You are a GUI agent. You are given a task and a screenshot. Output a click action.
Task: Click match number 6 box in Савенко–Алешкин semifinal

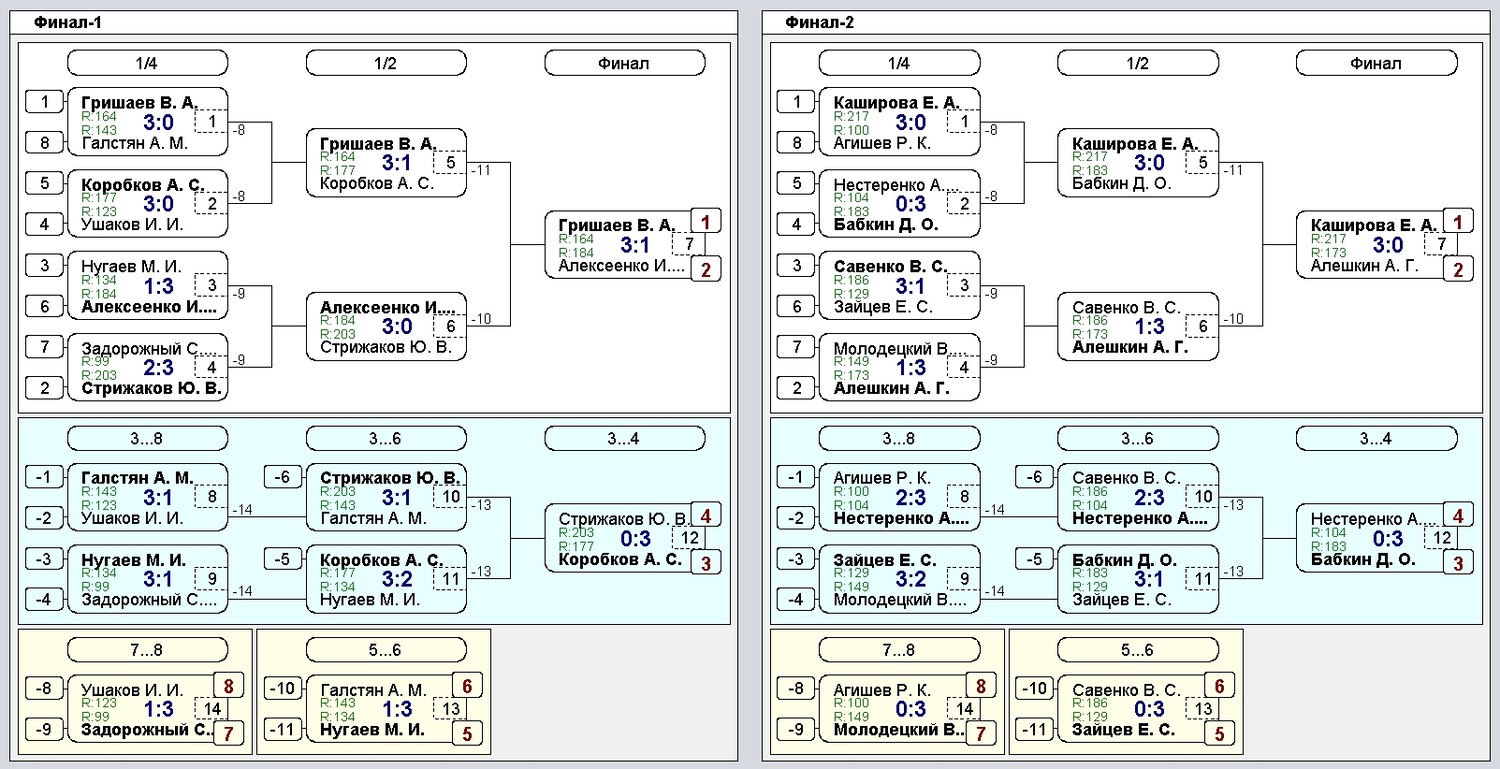pos(1203,326)
